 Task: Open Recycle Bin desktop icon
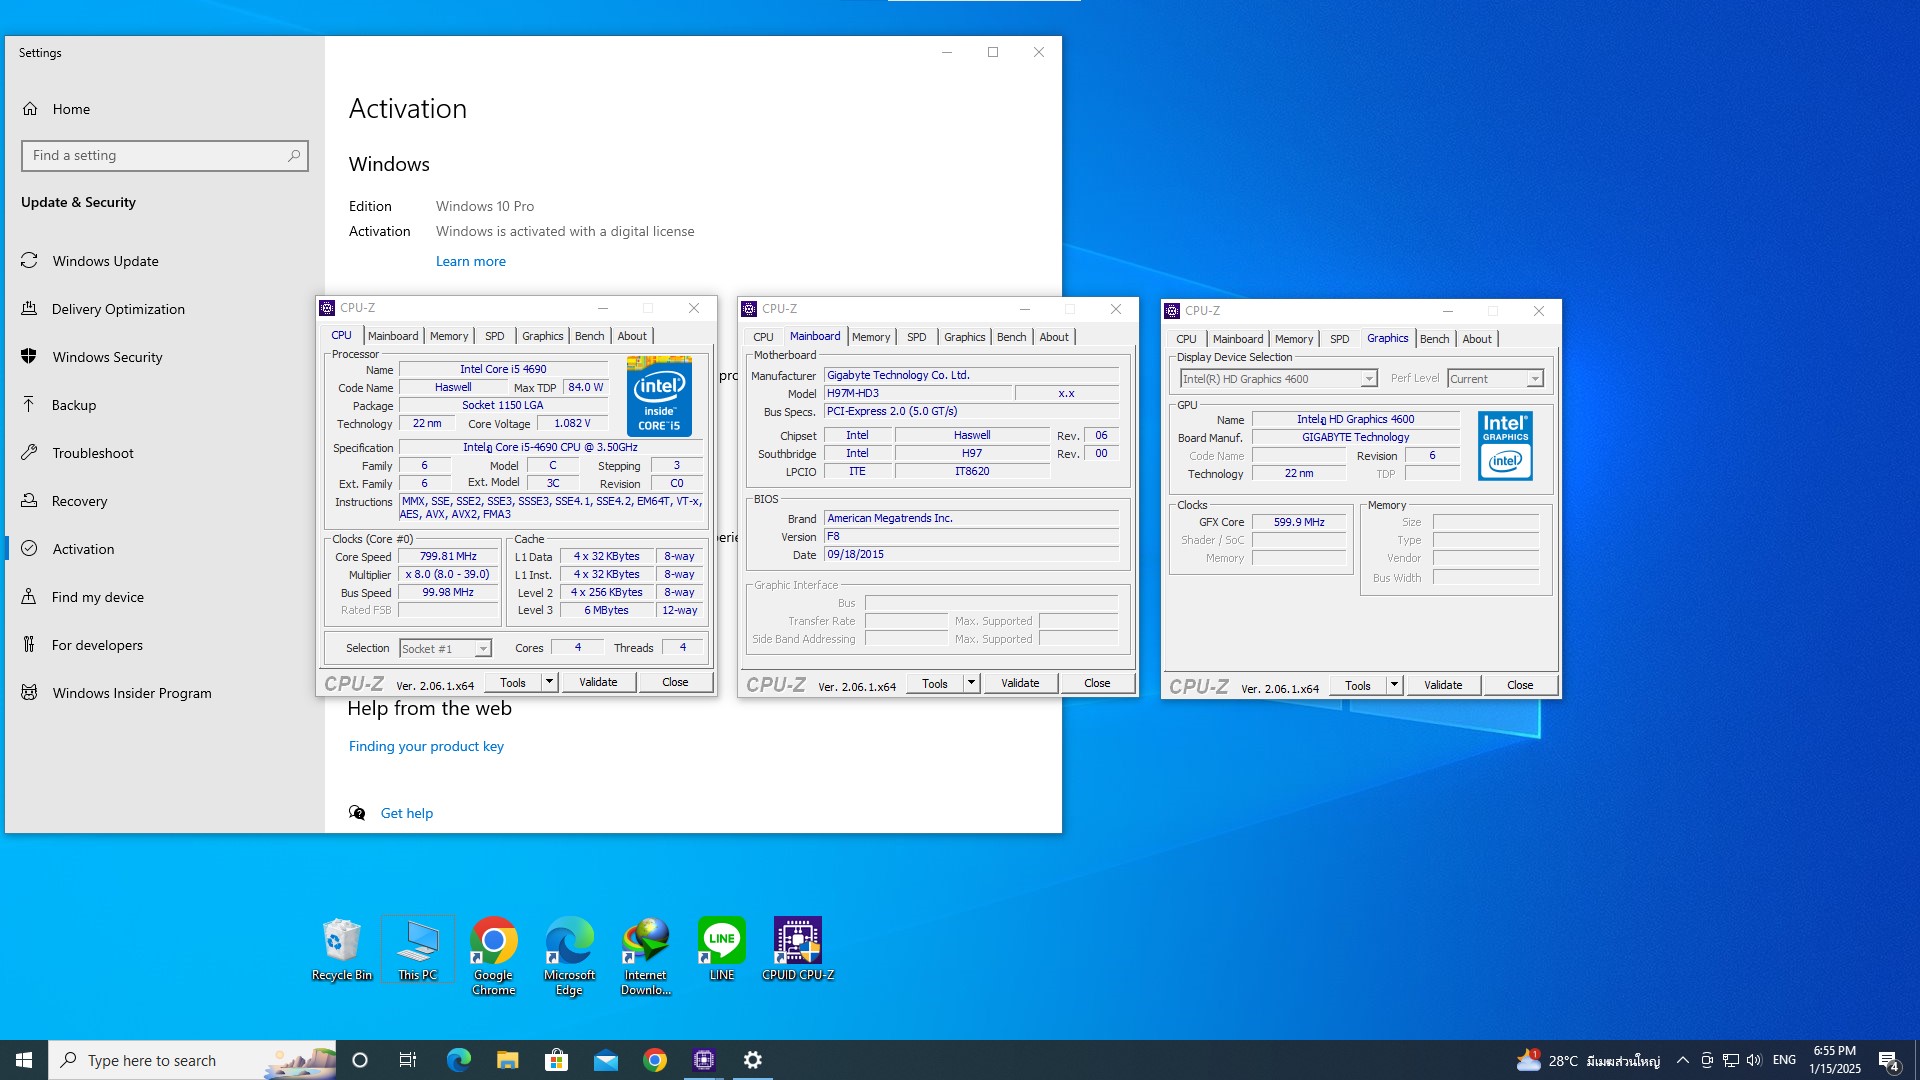342,950
